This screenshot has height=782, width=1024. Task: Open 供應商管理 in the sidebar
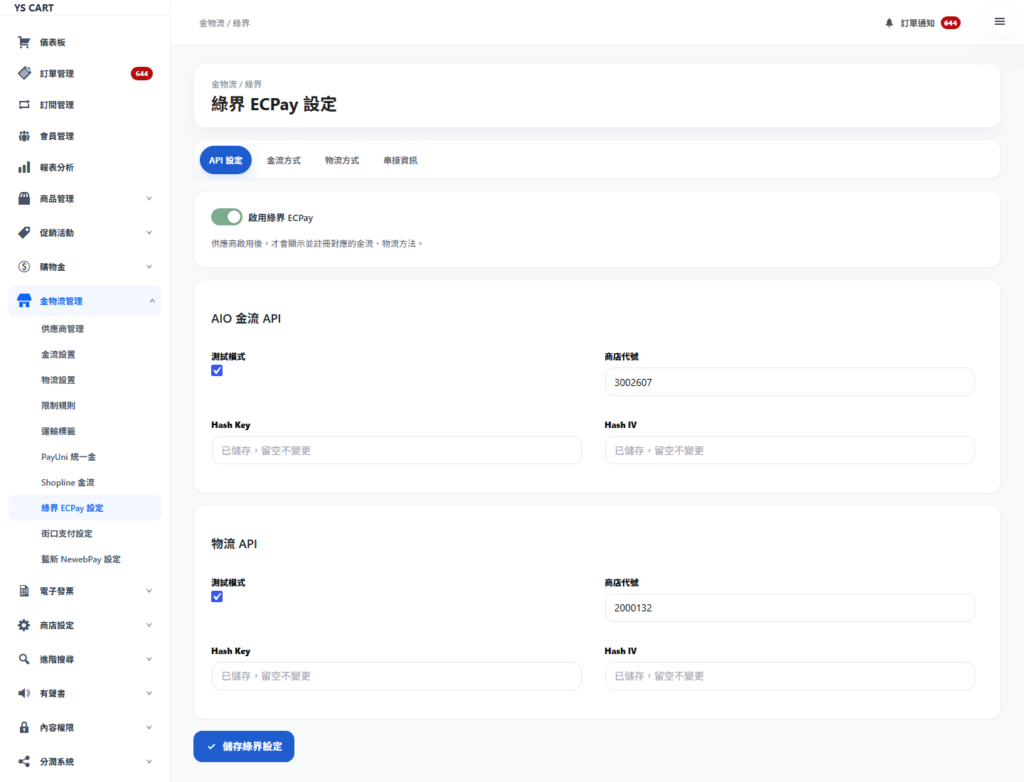[63, 329]
